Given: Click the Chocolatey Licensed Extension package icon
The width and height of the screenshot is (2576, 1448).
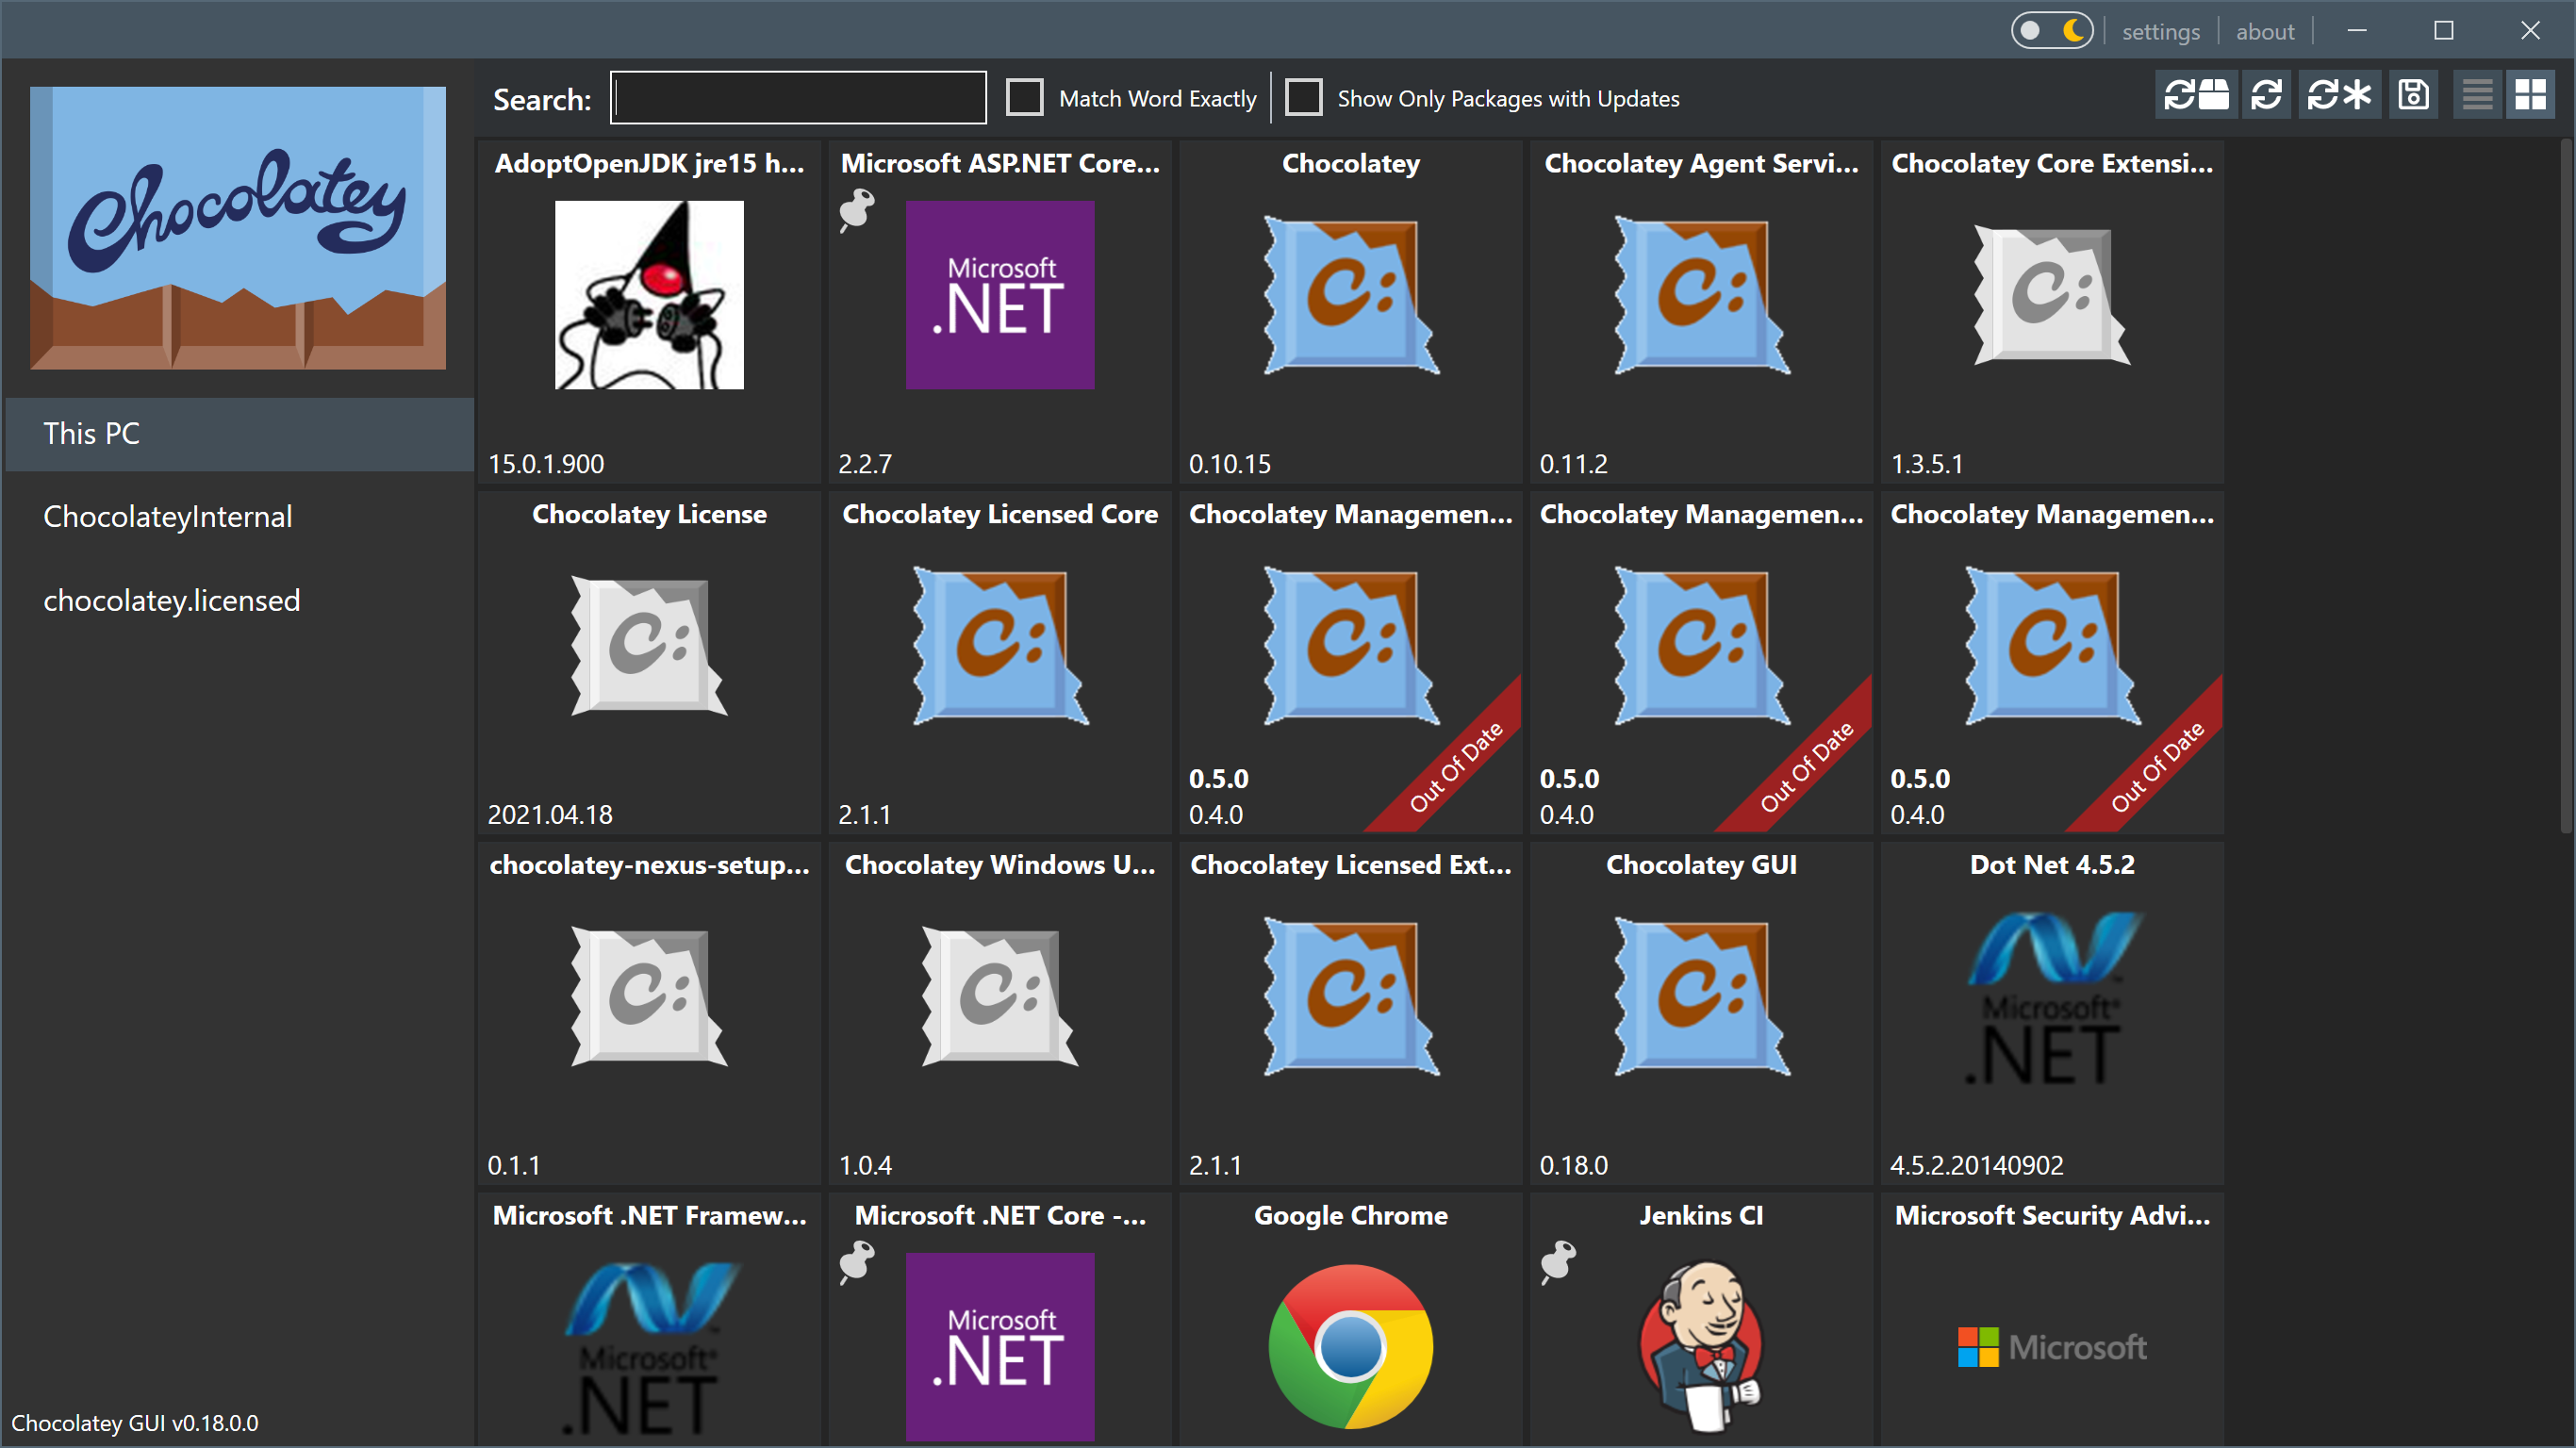Looking at the screenshot, I should point(1351,997).
